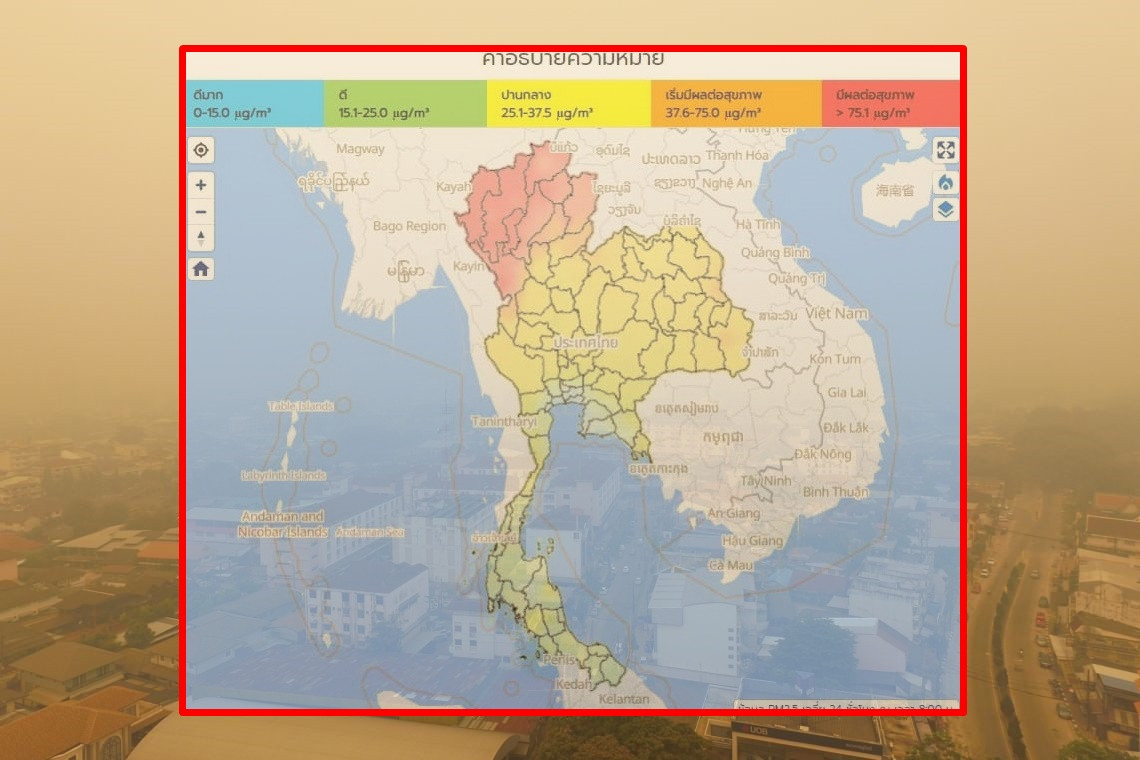The height and width of the screenshot is (760, 1140).
Task: Click the orange 37.6-75.0 µg/m³ legend box
Action: [x=735, y=104]
